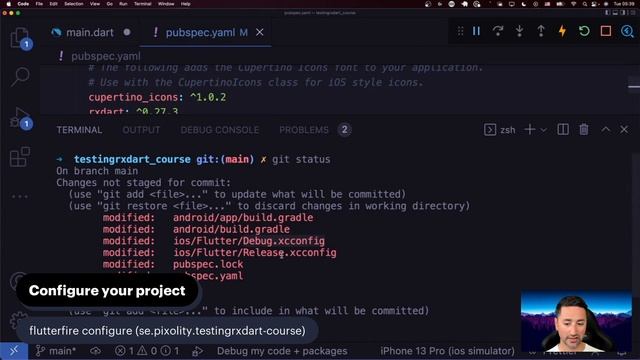Stop the debug session
The height and width of the screenshot is (360, 640).
606,31
